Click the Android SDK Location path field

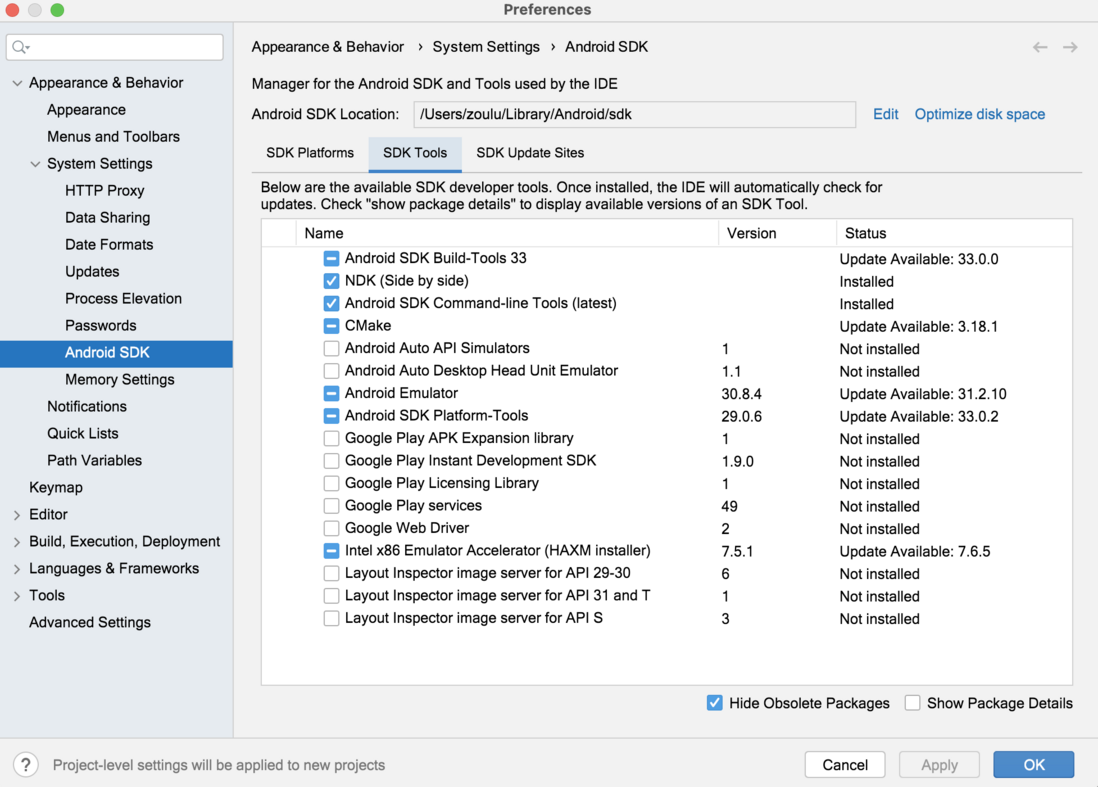(x=634, y=114)
